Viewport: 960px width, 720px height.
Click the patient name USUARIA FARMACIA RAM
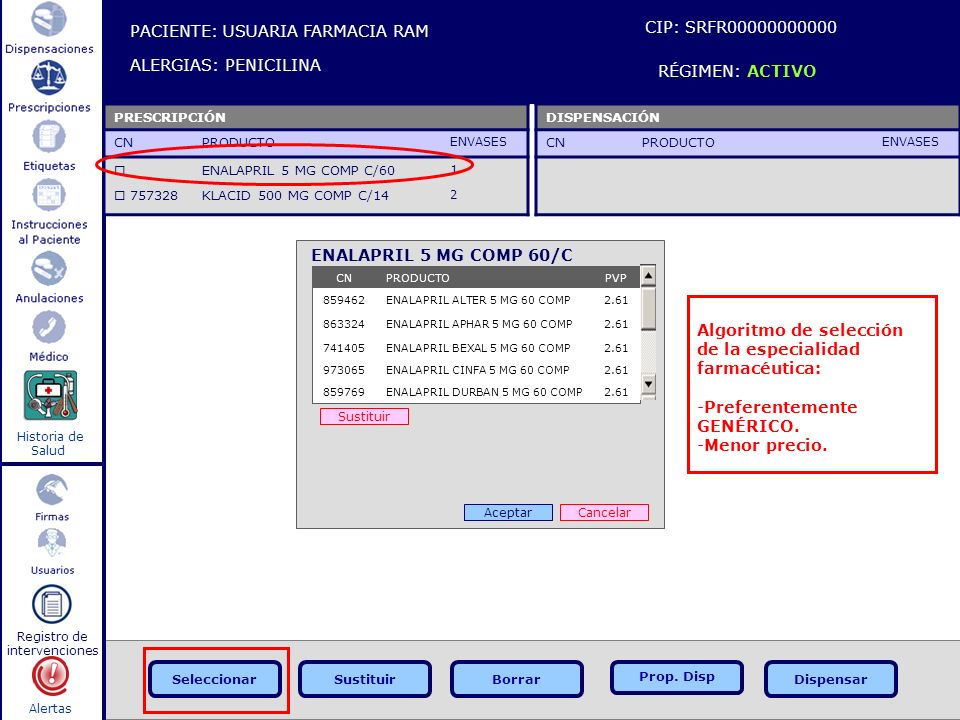click(x=325, y=31)
